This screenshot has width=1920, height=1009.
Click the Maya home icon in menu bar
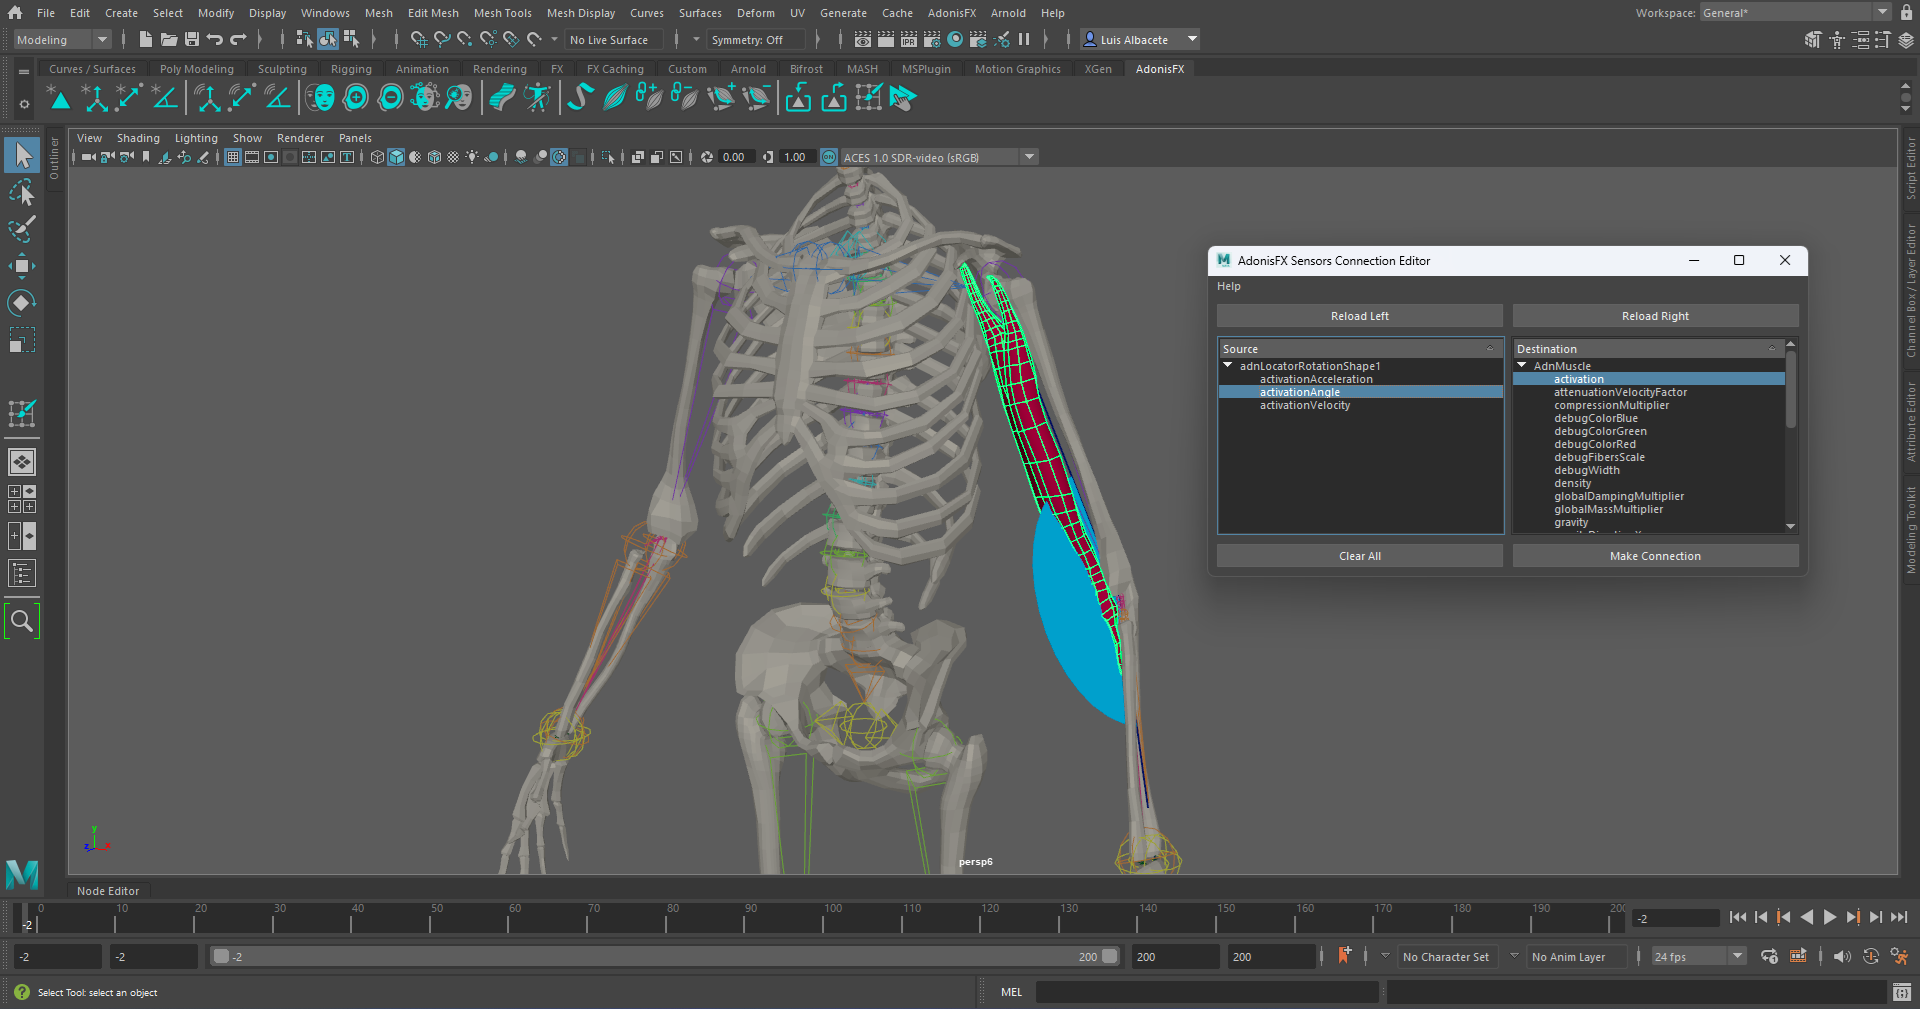pyautogui.click(x=15, y=13)
